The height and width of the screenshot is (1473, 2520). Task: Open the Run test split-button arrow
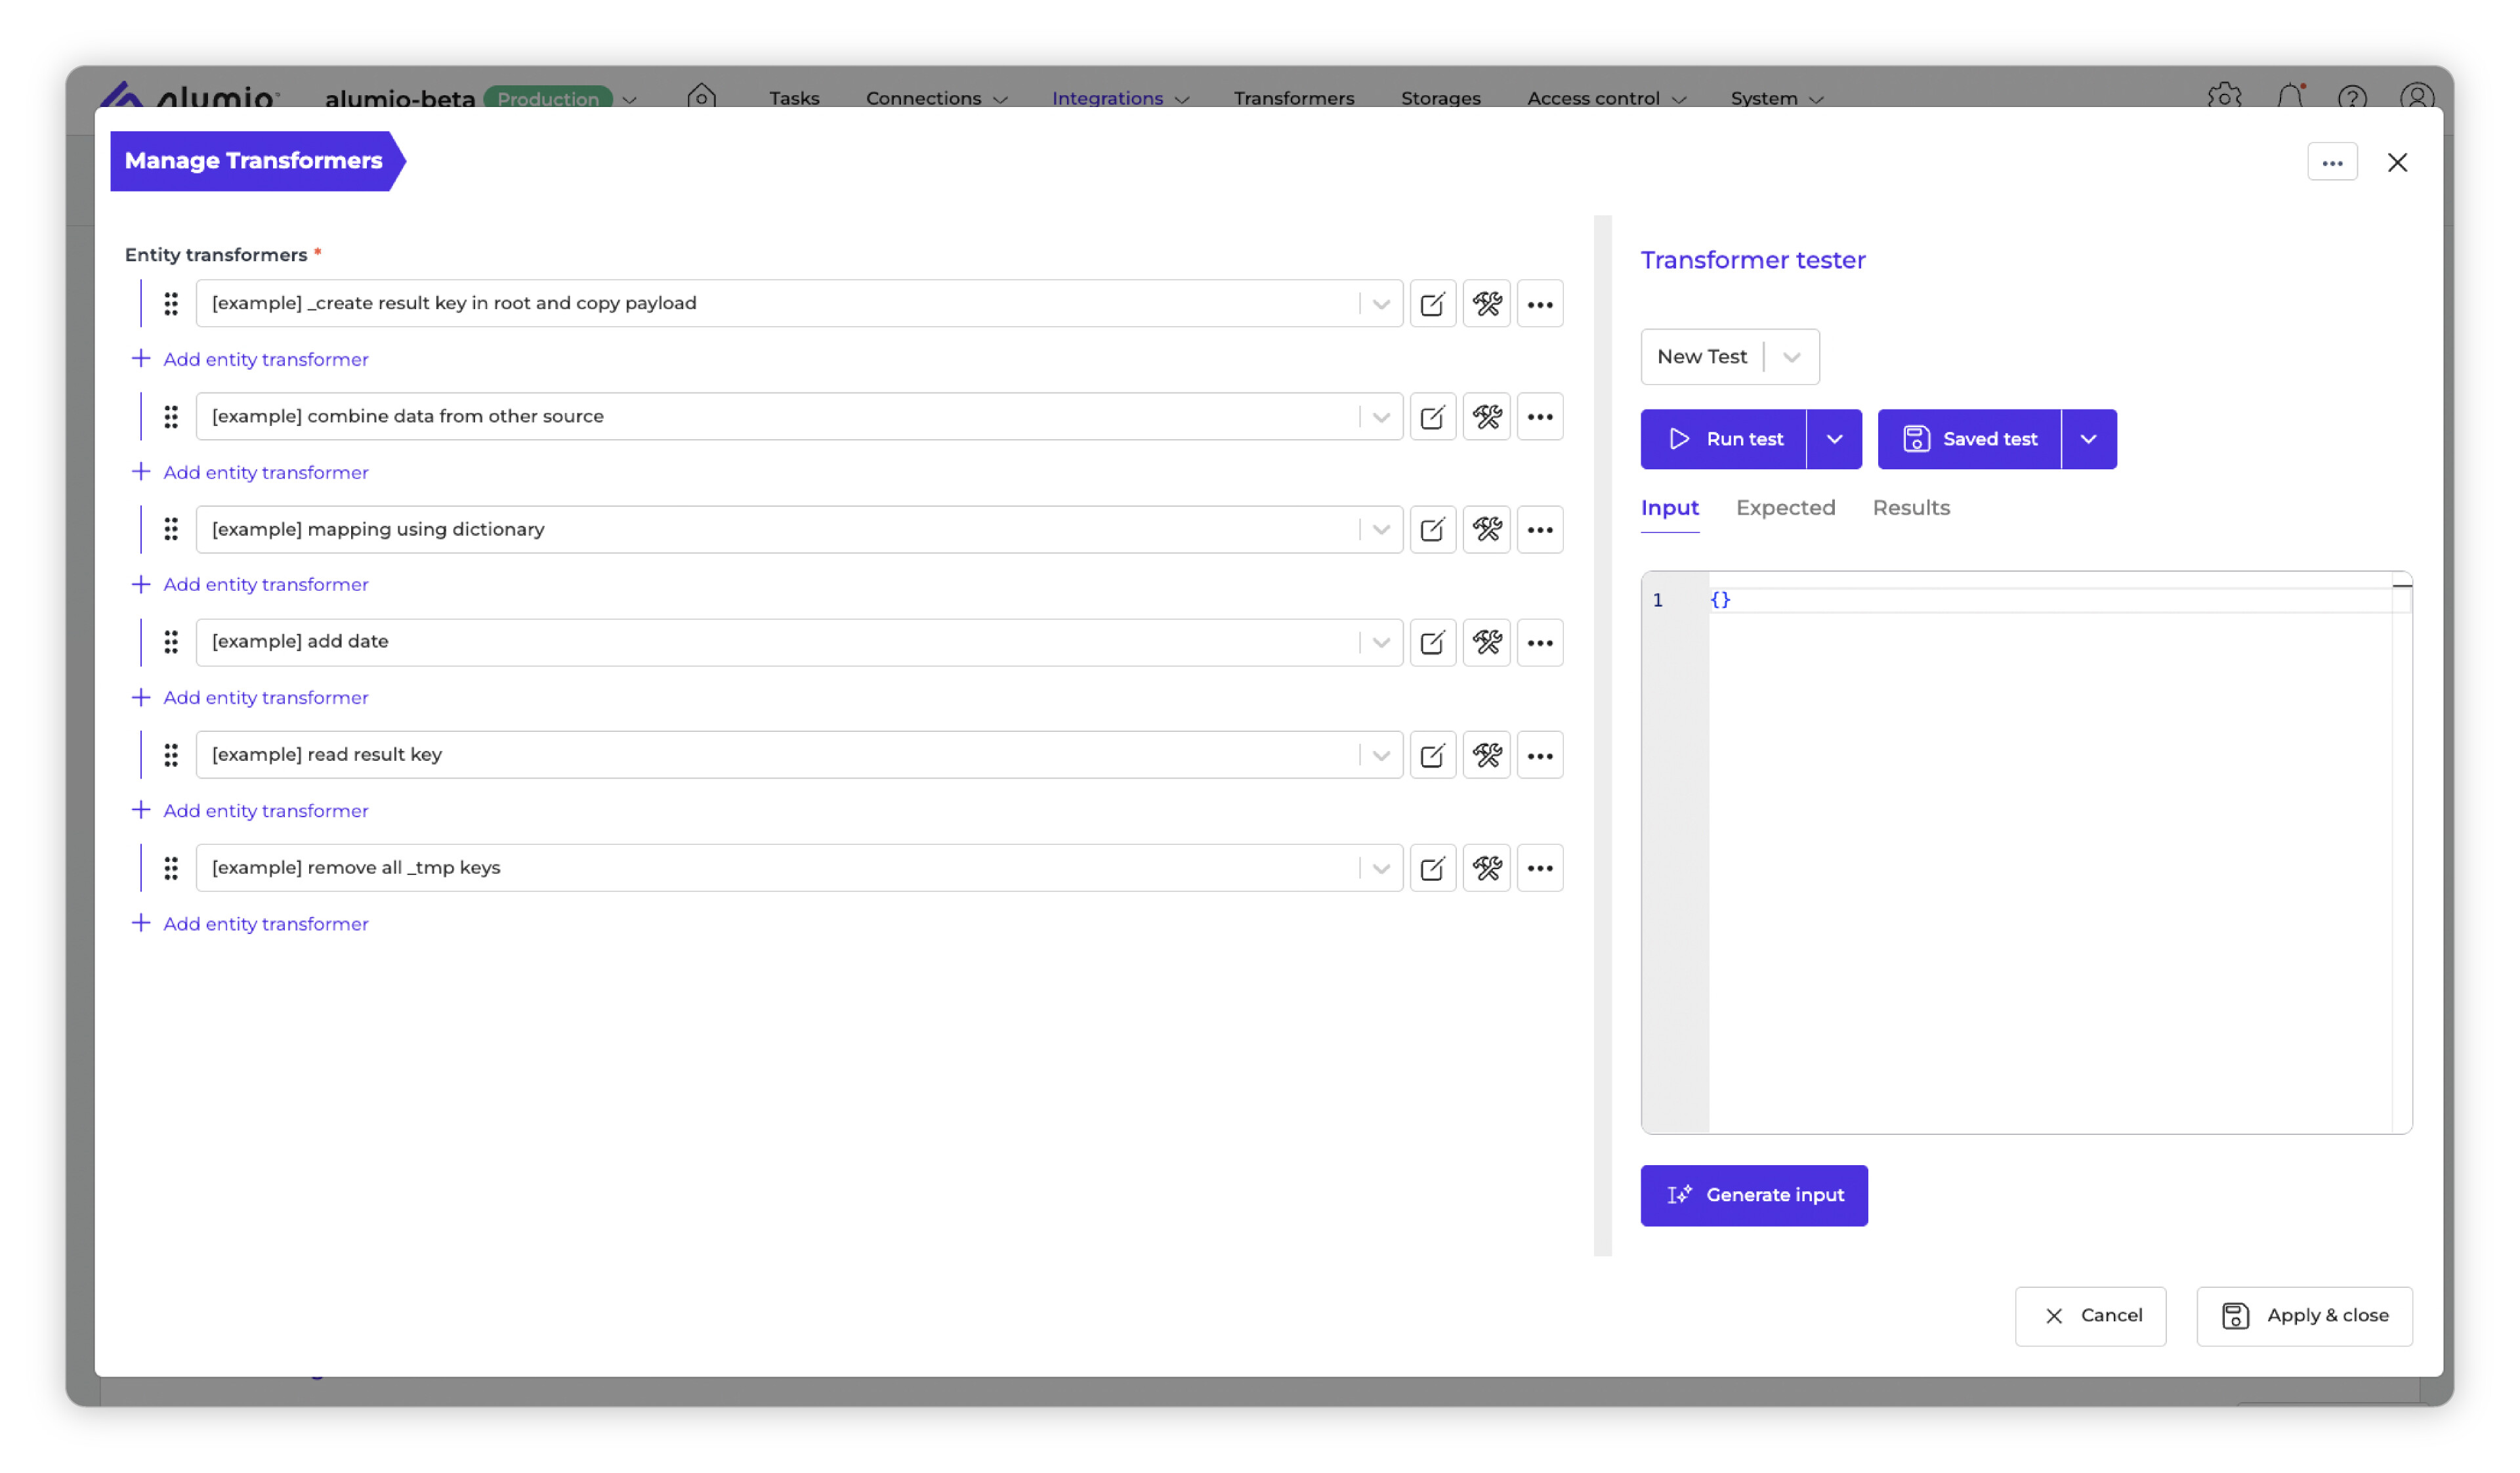coord(1834,439)
